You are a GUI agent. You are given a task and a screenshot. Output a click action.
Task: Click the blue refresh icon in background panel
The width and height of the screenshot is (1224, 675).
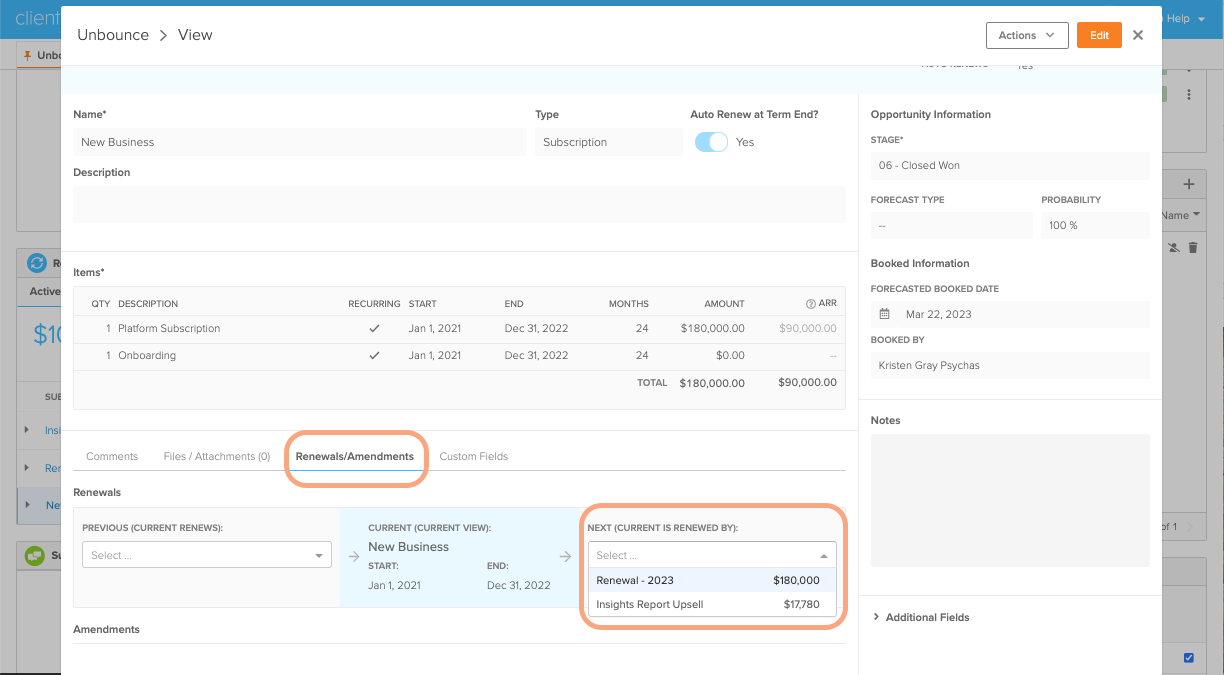(x=37, y=263)
